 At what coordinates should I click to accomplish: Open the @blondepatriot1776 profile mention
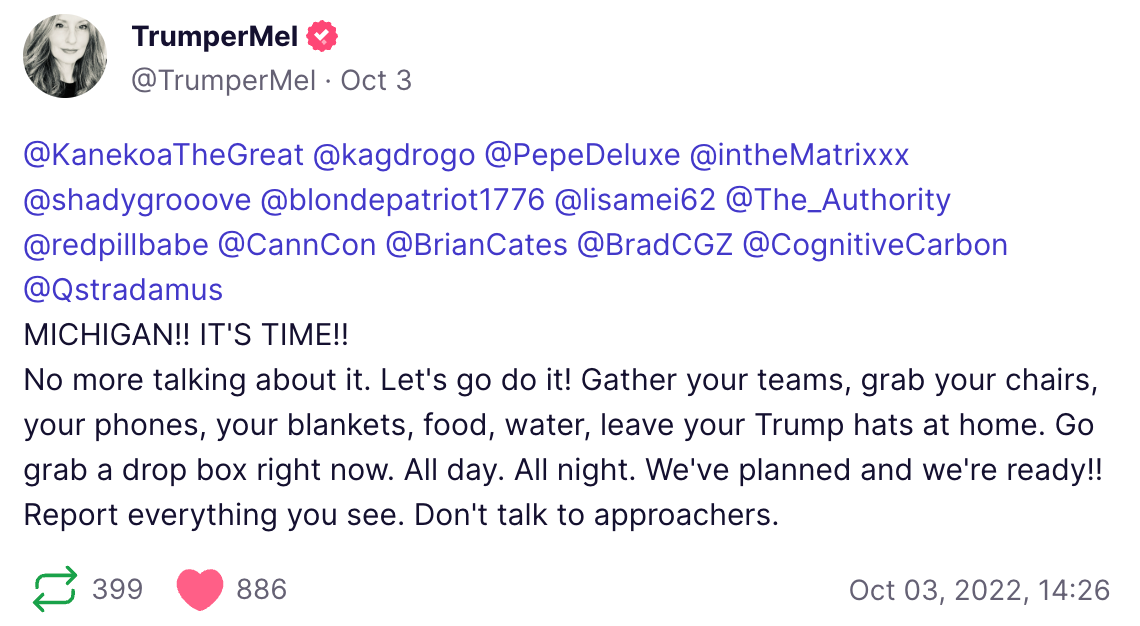pos(403,200)
